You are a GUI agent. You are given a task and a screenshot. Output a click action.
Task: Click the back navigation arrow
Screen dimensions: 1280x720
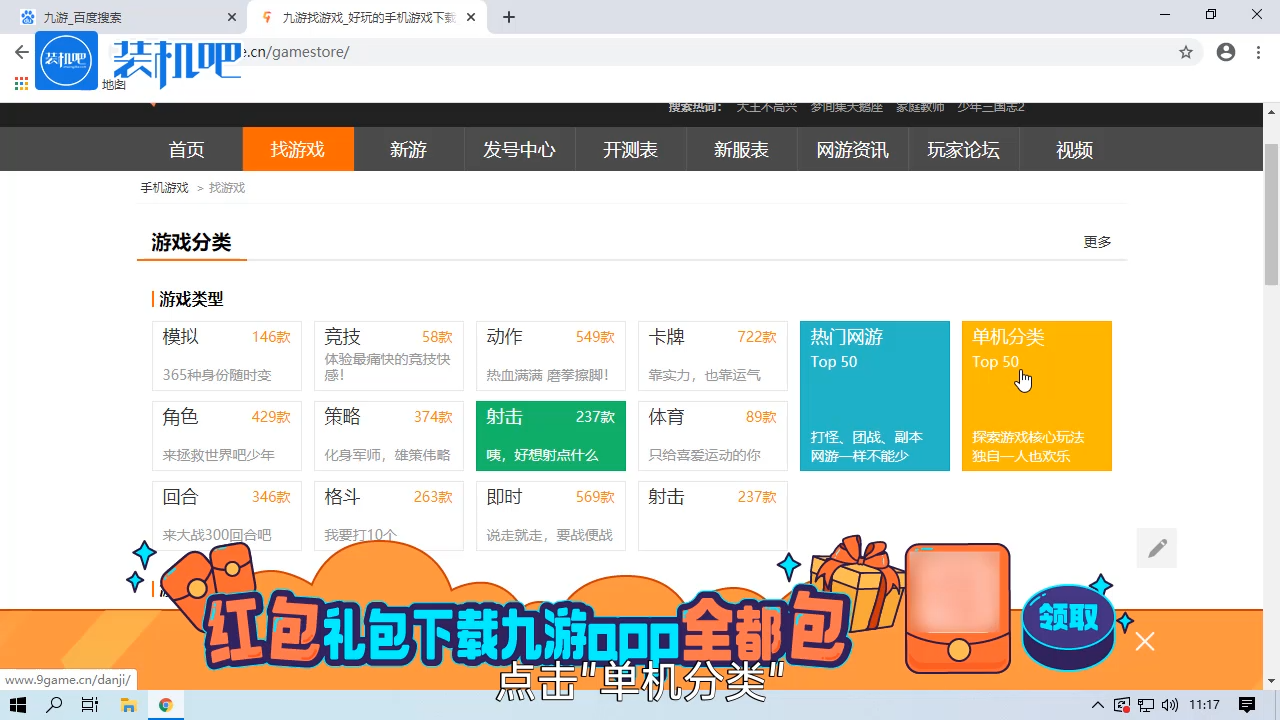tap(20, 52)
